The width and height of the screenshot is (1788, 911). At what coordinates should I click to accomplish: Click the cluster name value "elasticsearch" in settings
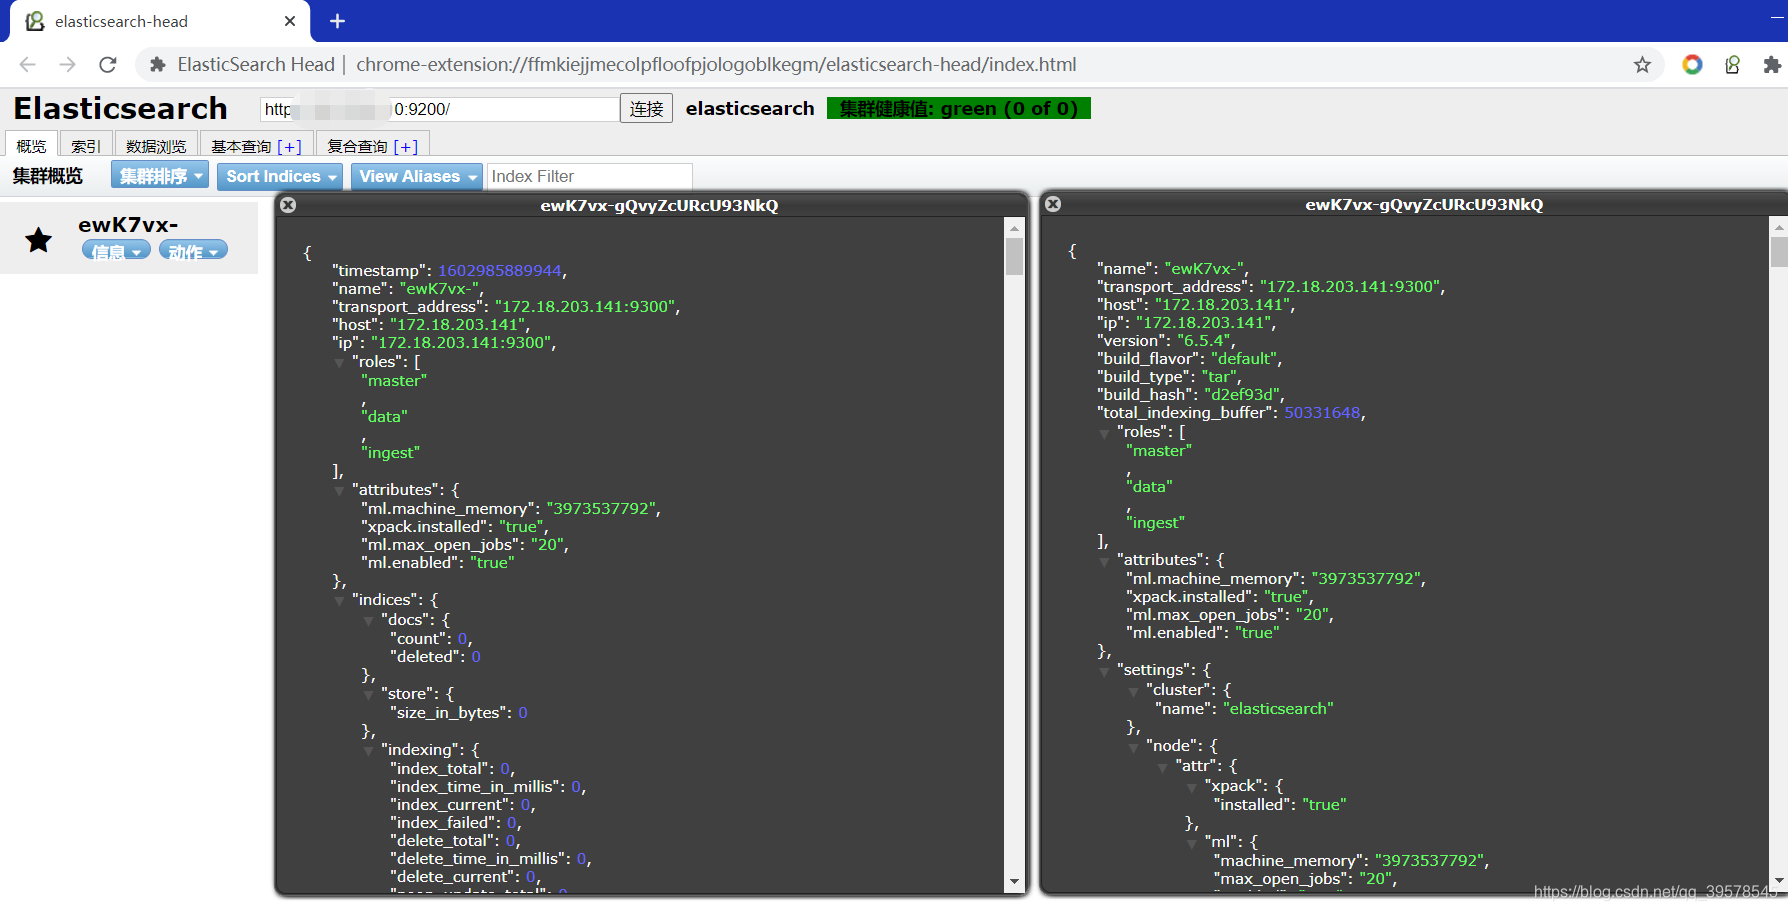point(1278,709)
